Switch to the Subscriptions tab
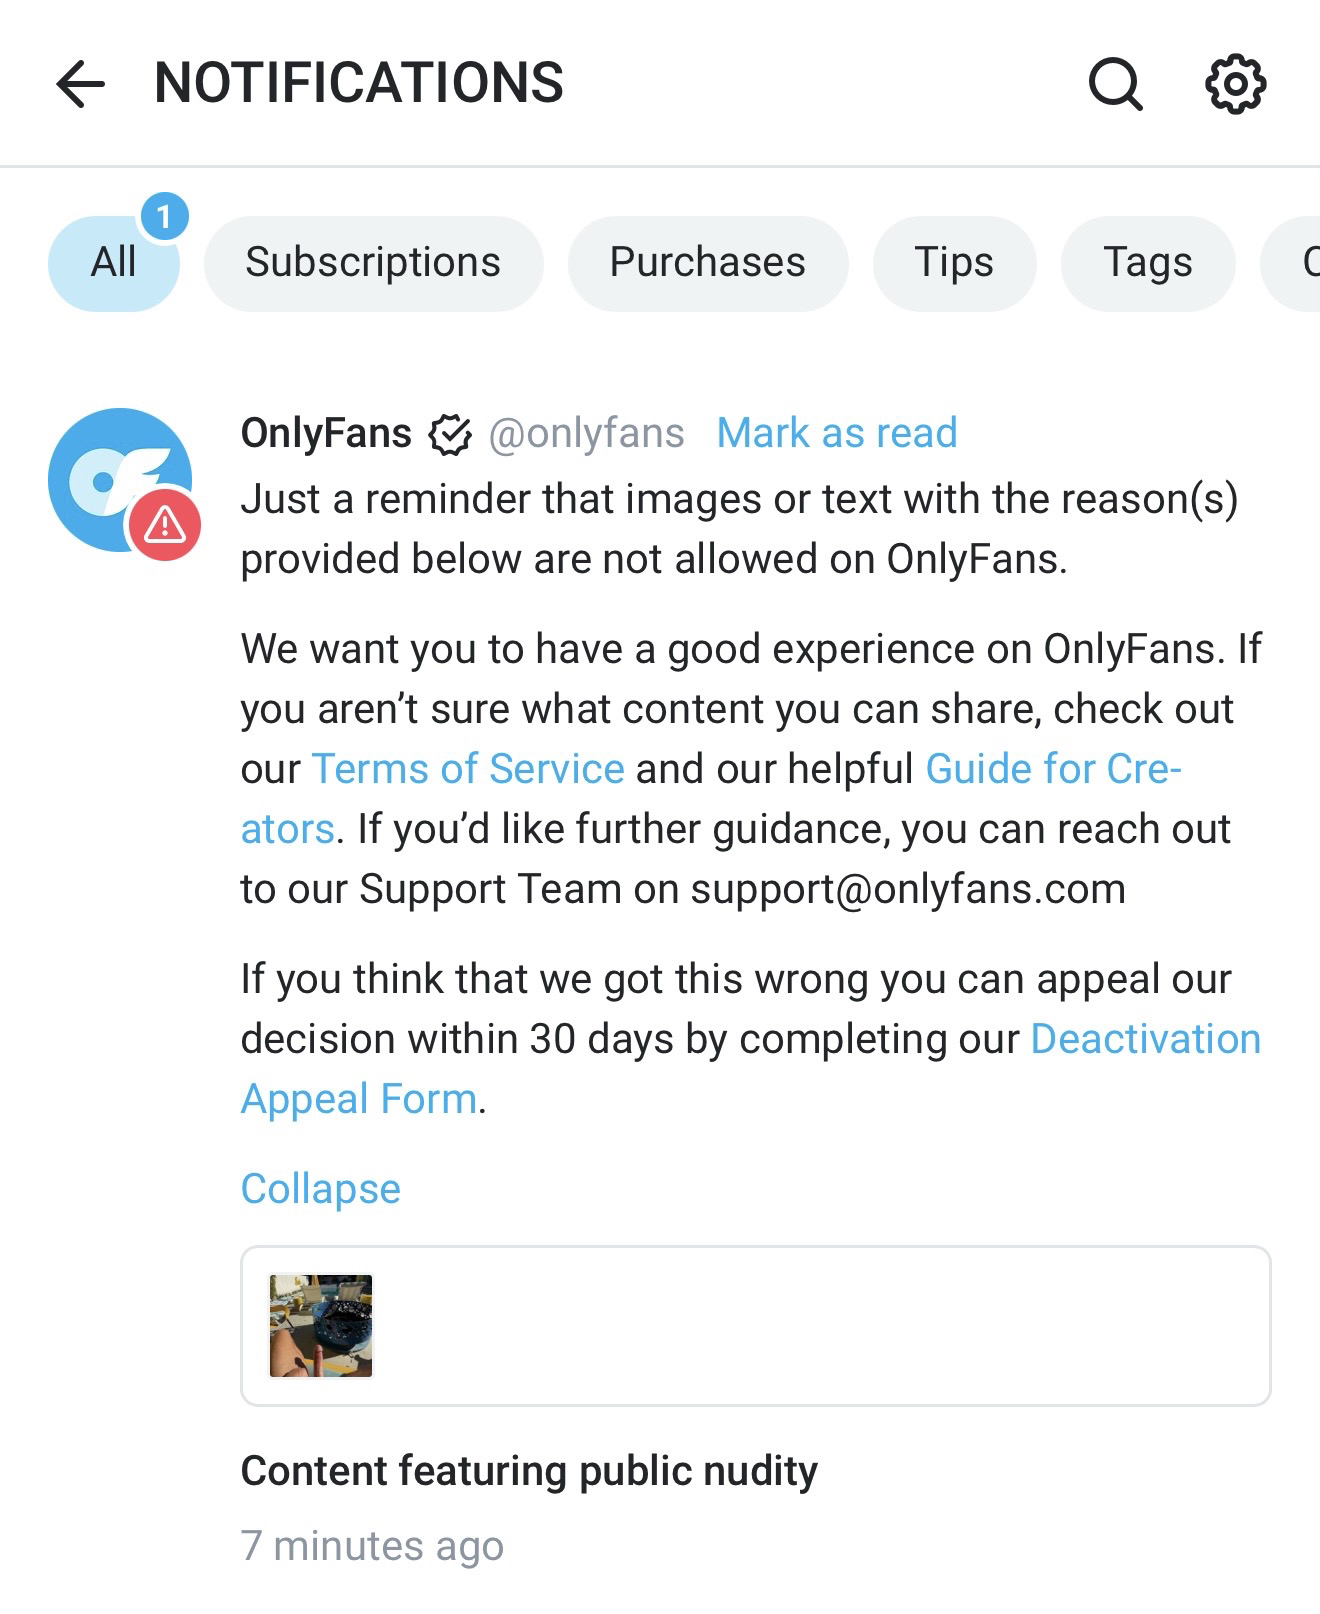The width and height of the screenshot is (1320, 1614). [373, 263]
